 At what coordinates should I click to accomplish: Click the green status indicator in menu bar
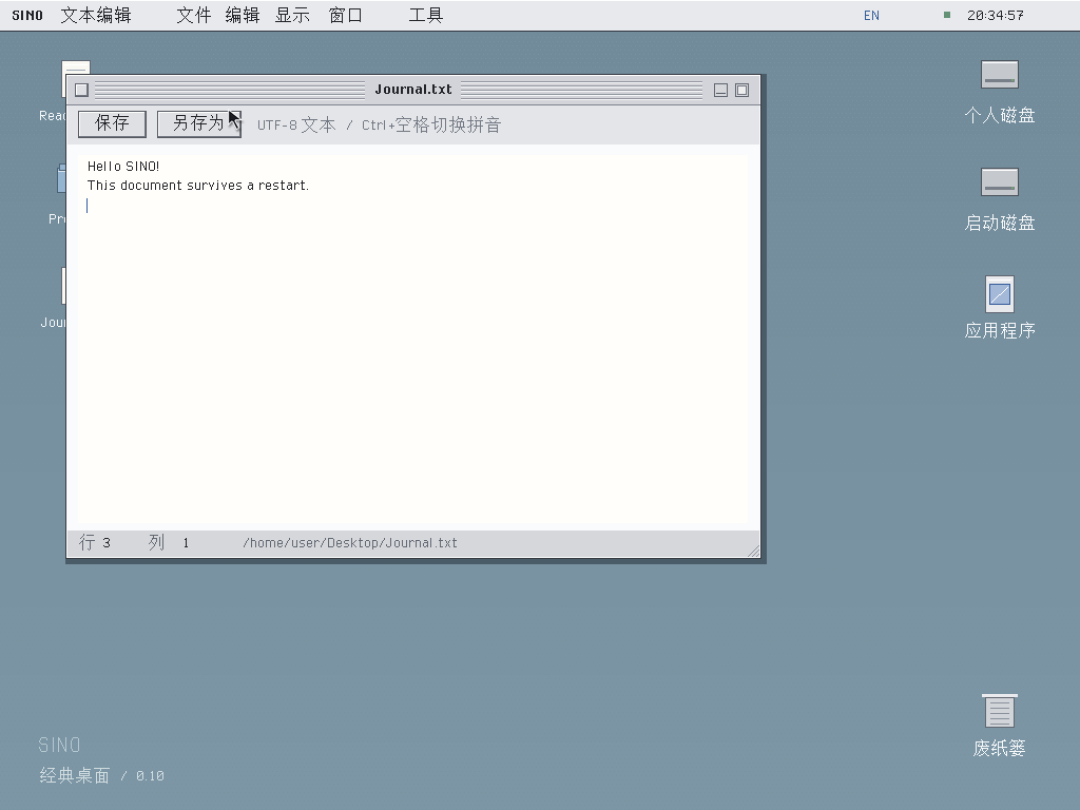tap(947, 14)
